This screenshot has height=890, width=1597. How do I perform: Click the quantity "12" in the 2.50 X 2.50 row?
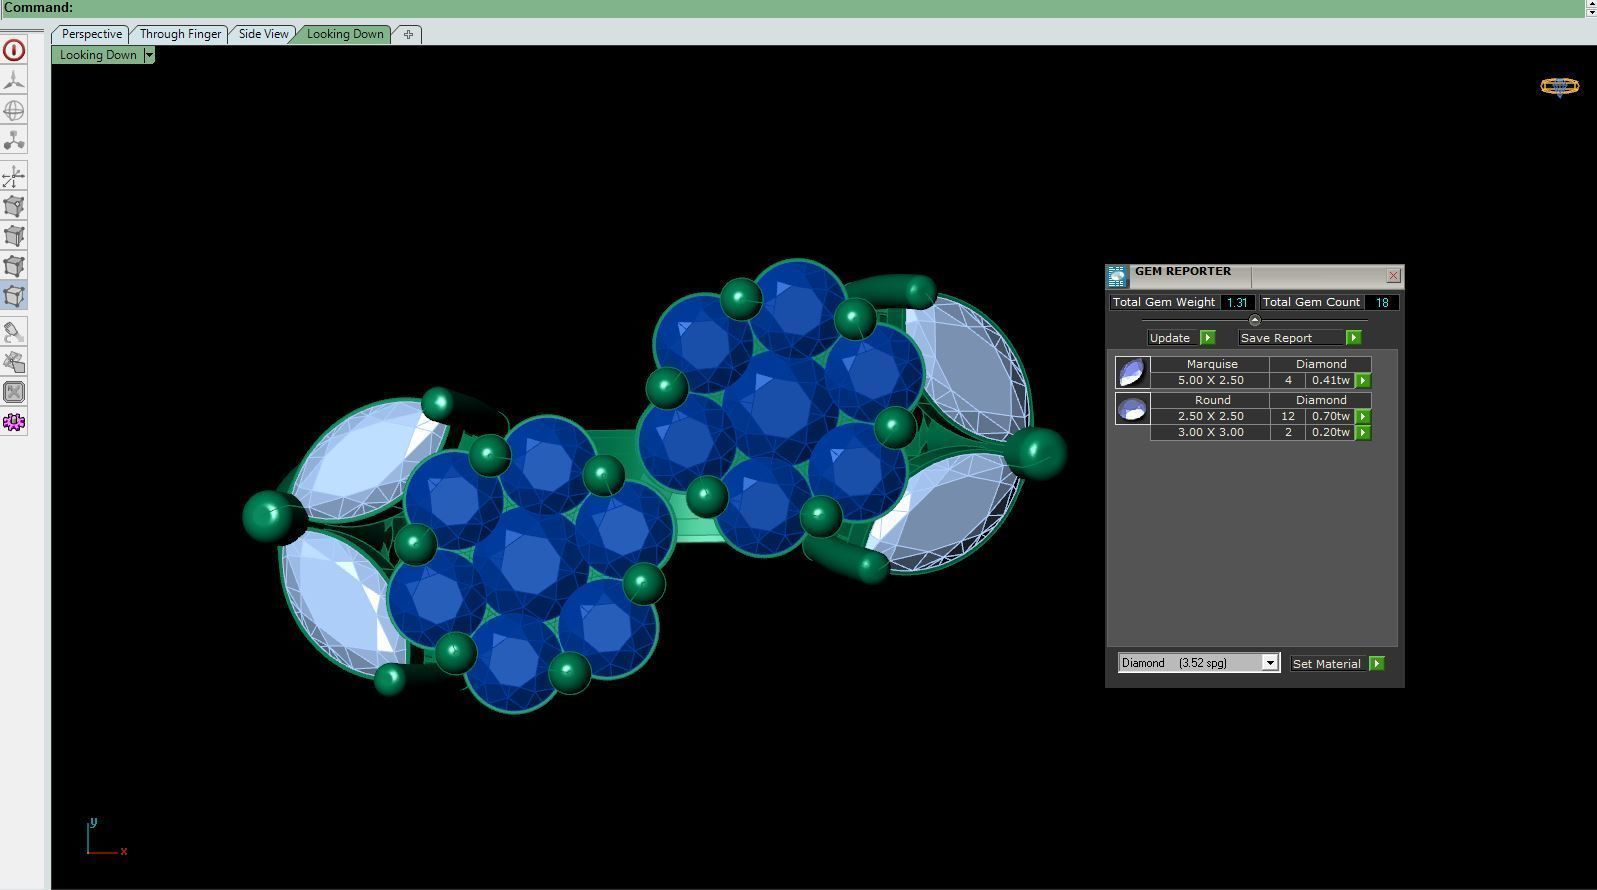[1288, 416]
